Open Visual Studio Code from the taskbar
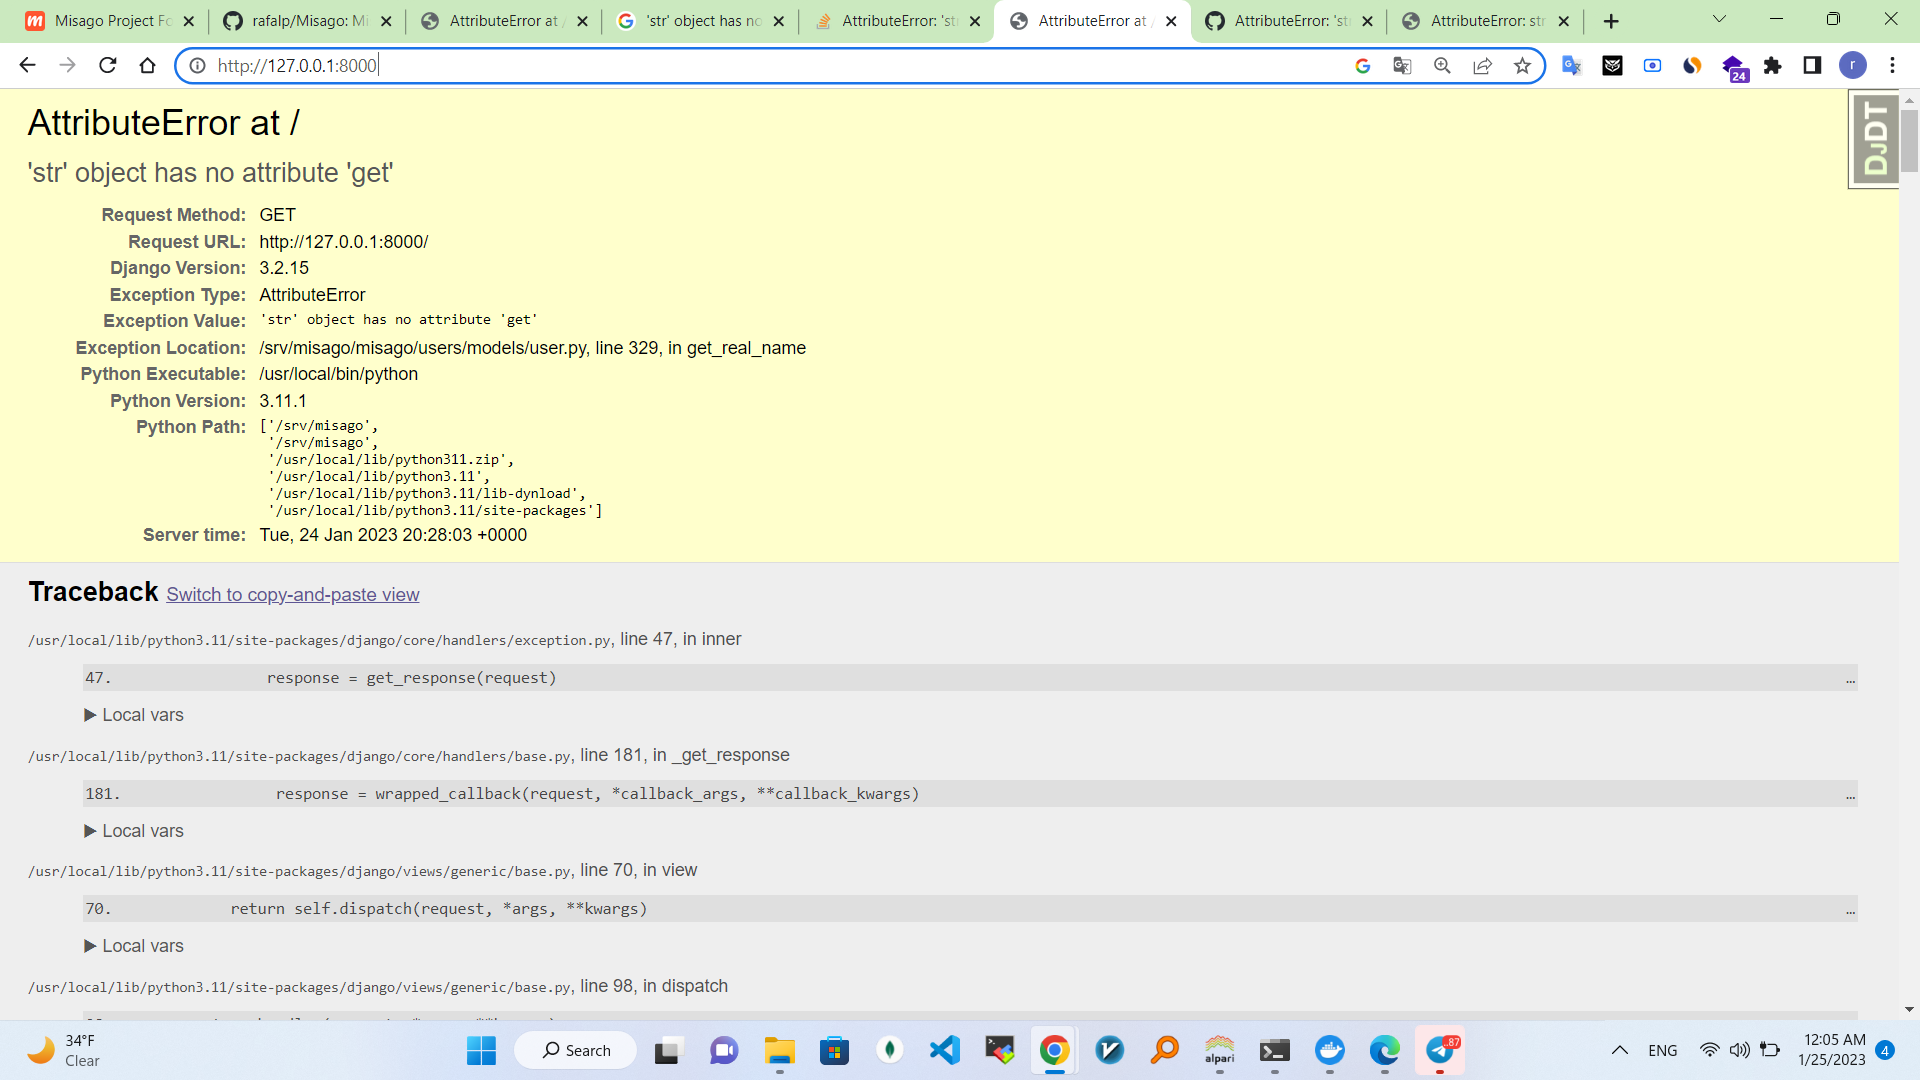This screenshot has height=1080, width=1920. click(x=944, y=1050)
